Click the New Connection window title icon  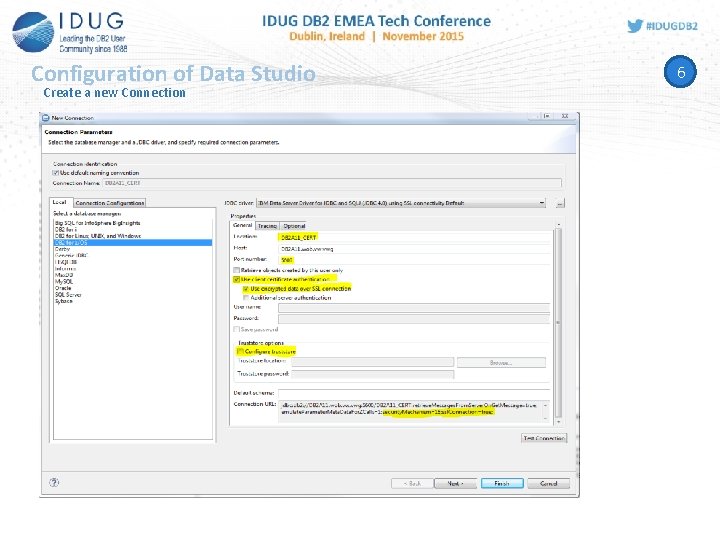coord(45,118)
